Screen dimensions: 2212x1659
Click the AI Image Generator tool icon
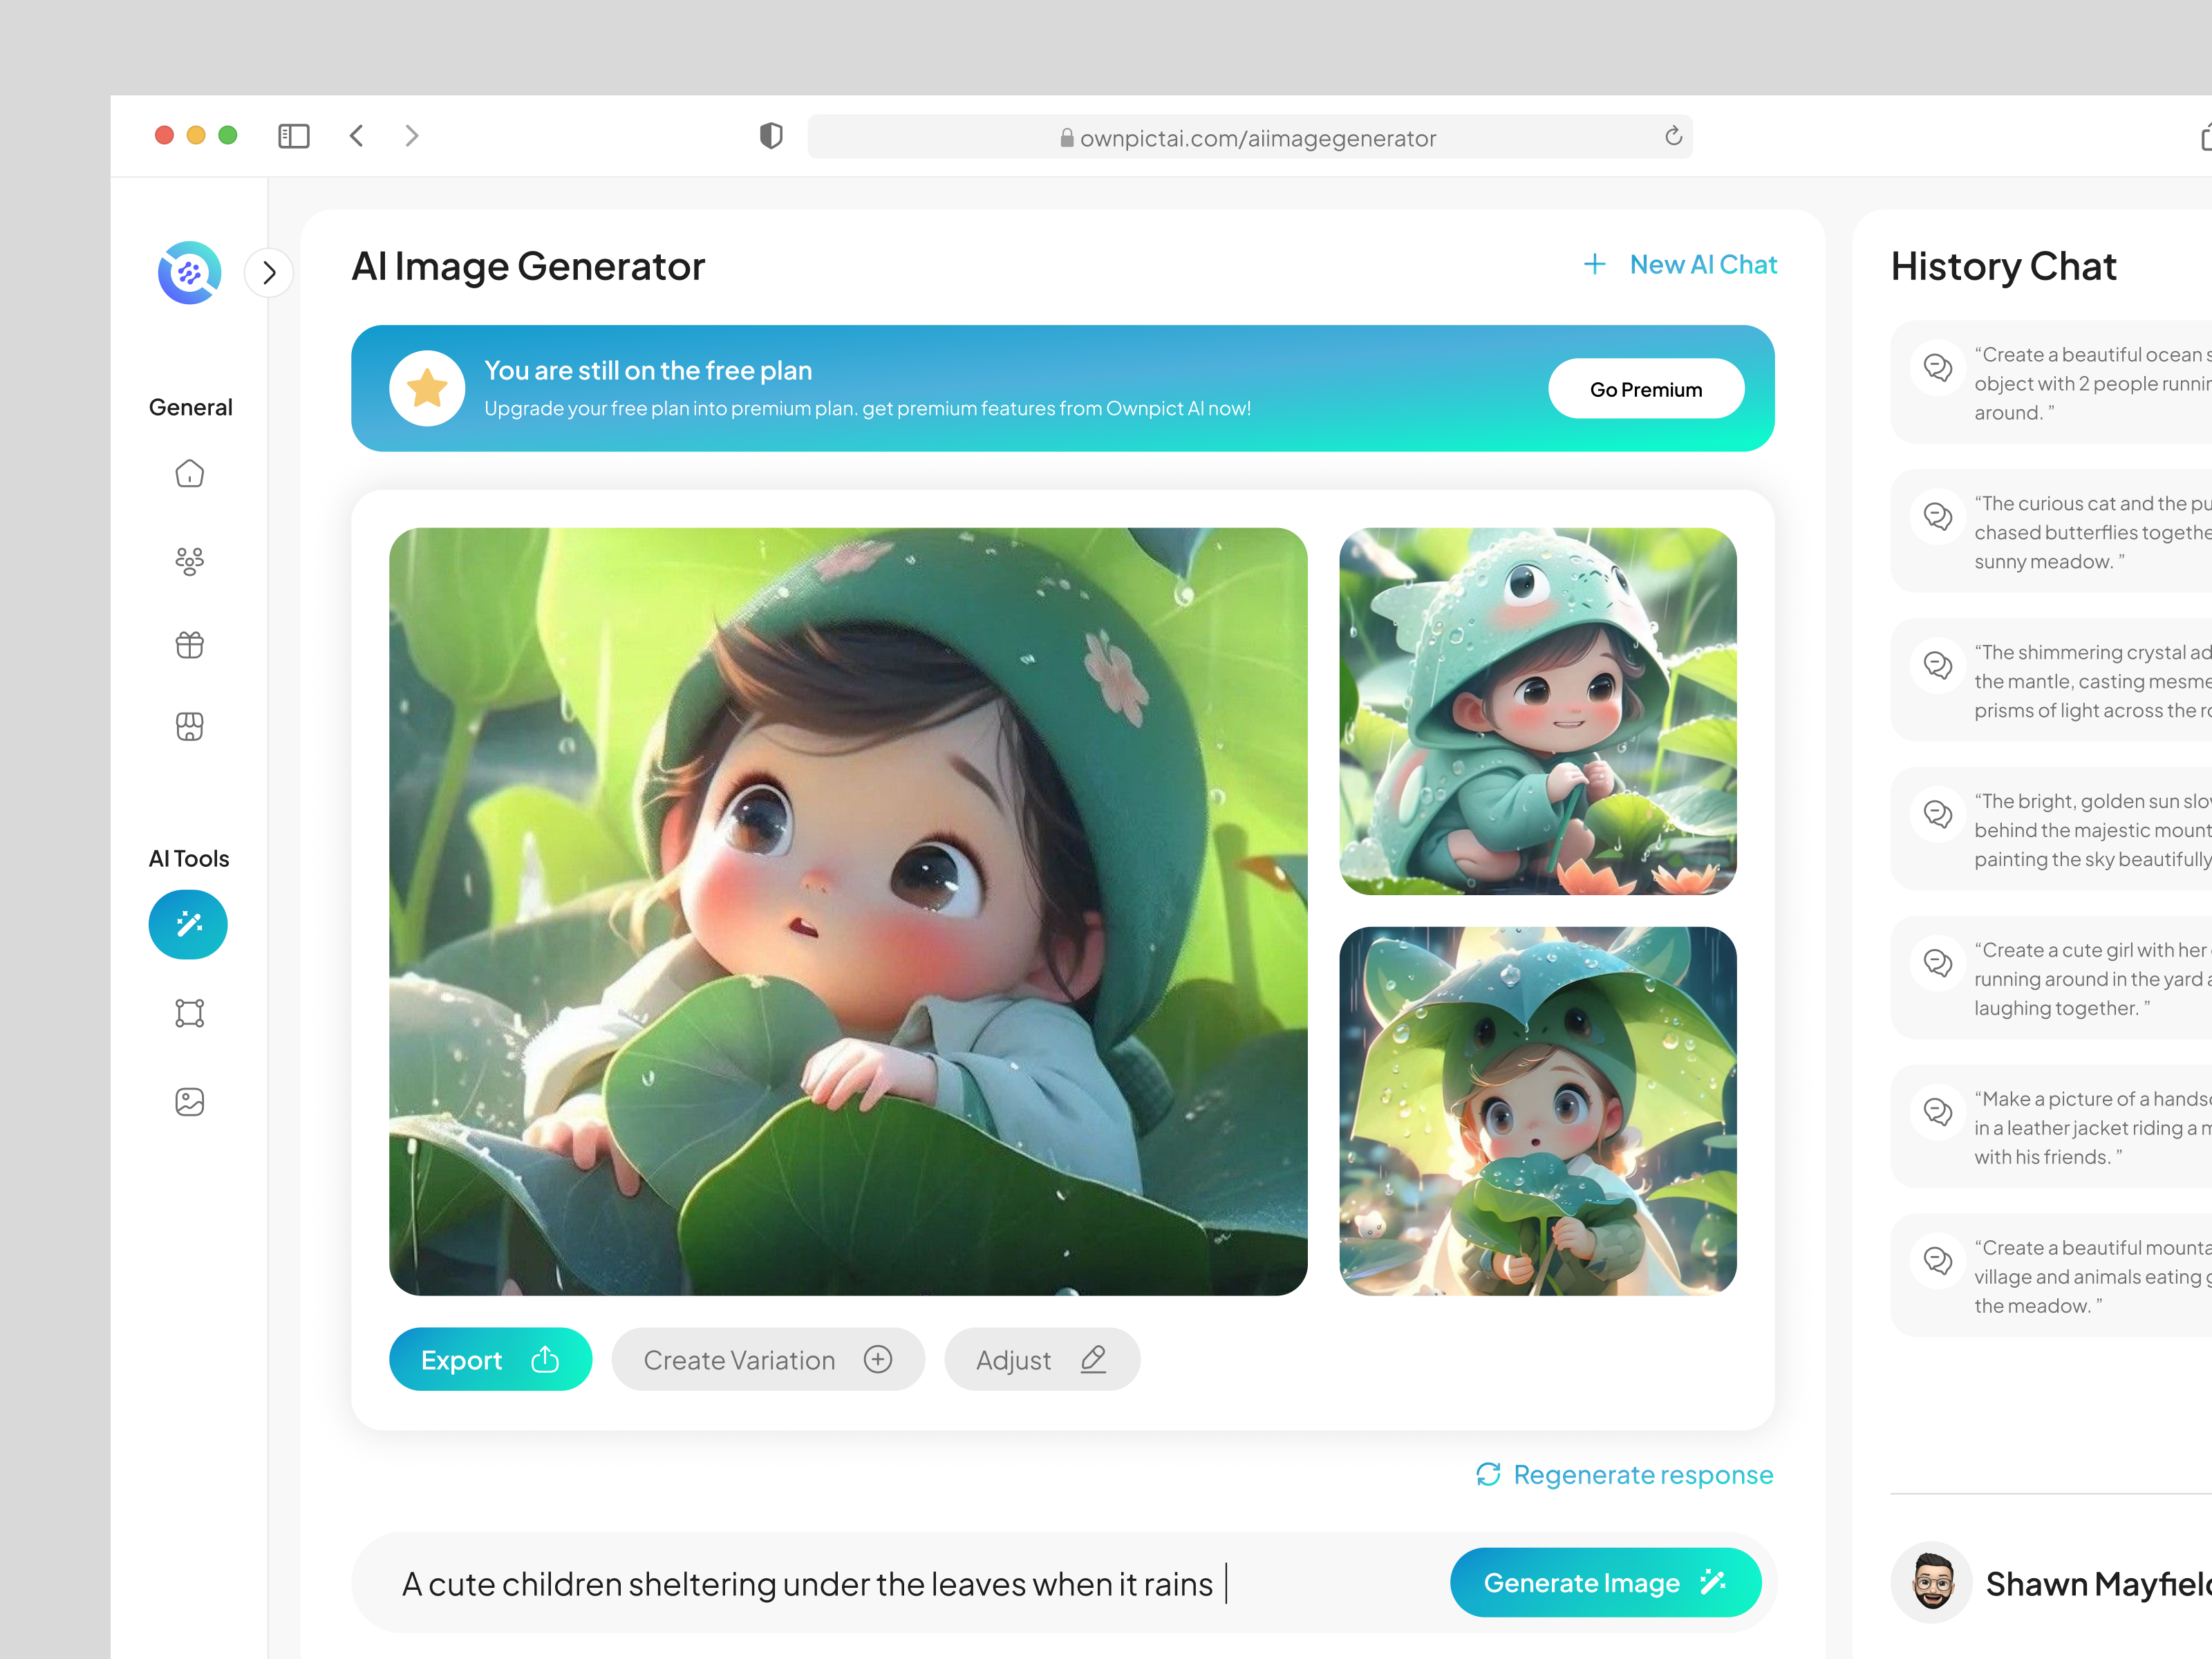coord(188,924)
